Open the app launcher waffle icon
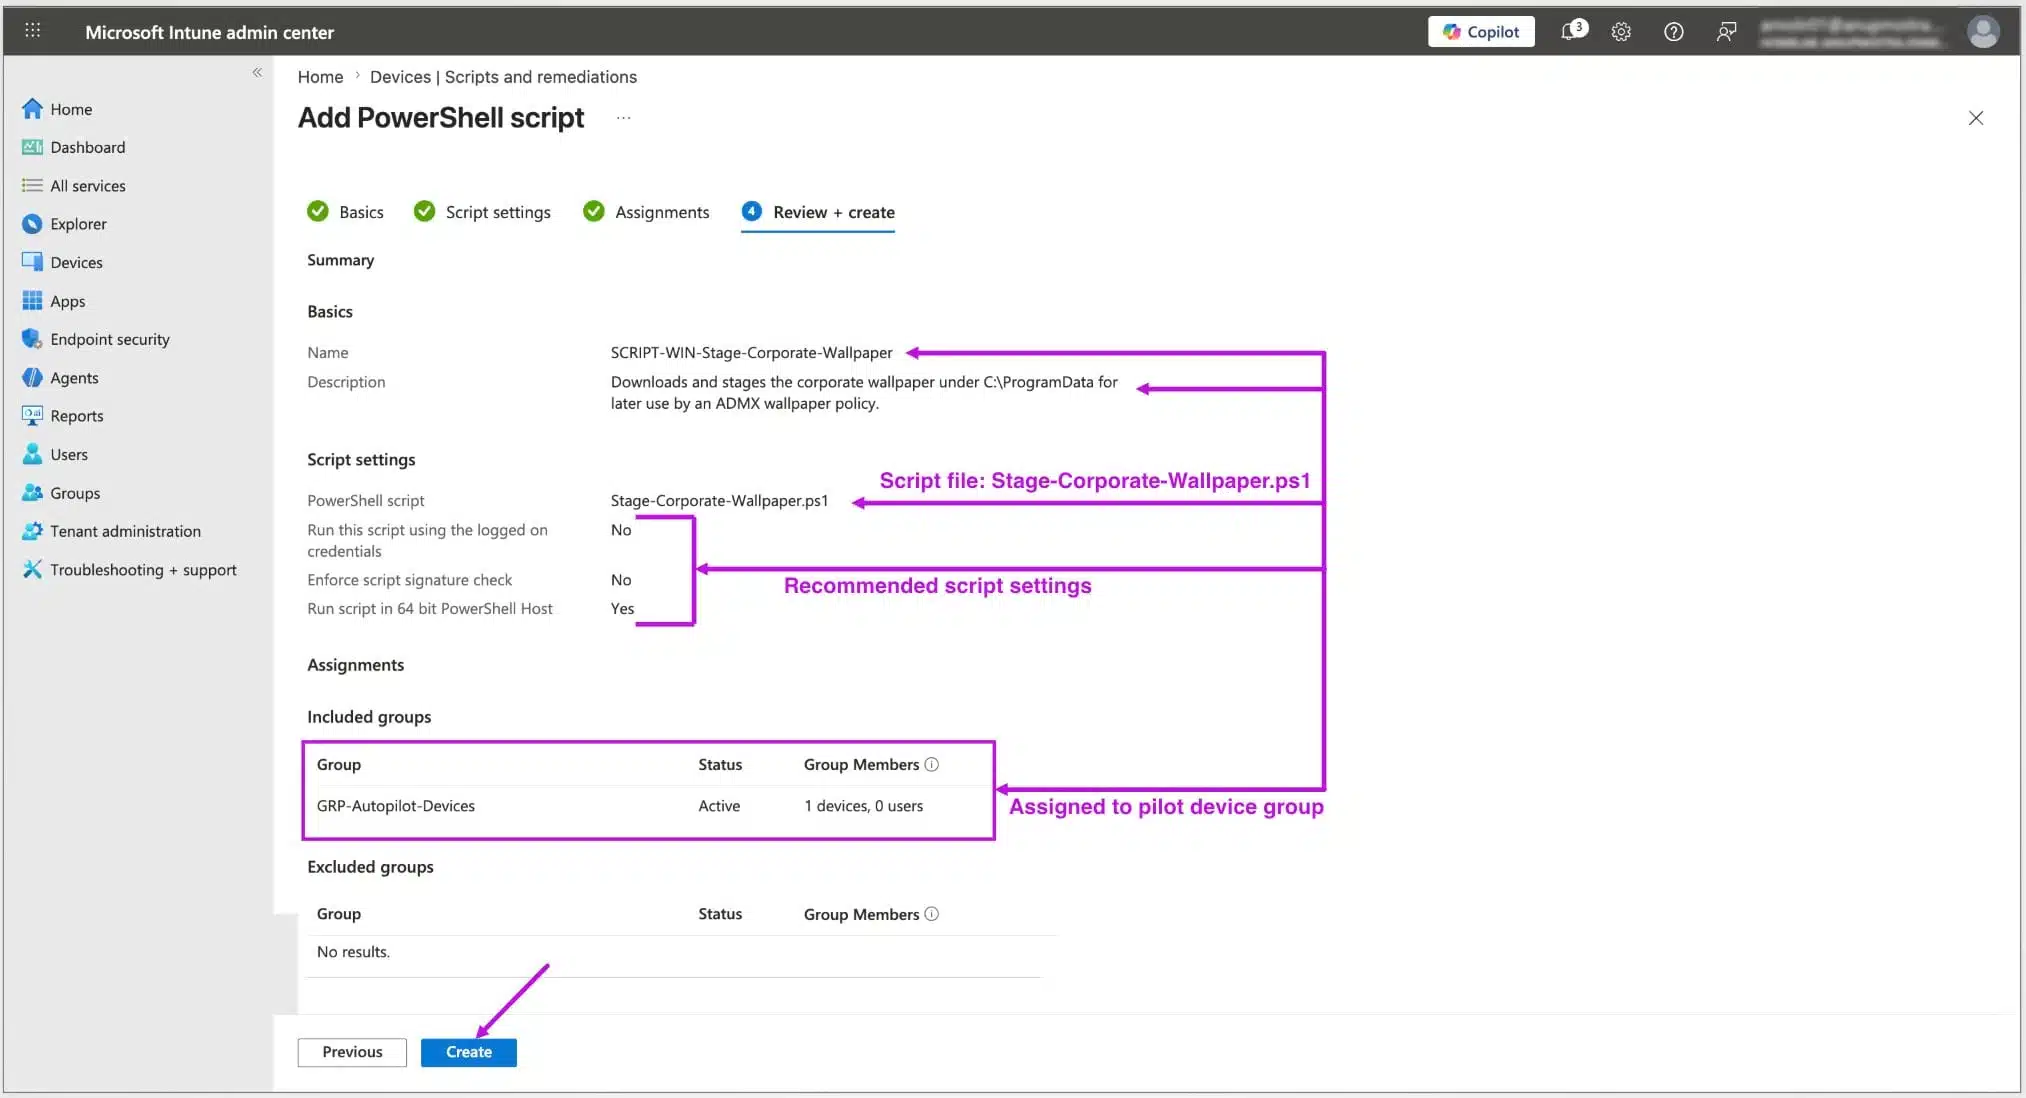 pyautogui.click(x=32, y=31)
